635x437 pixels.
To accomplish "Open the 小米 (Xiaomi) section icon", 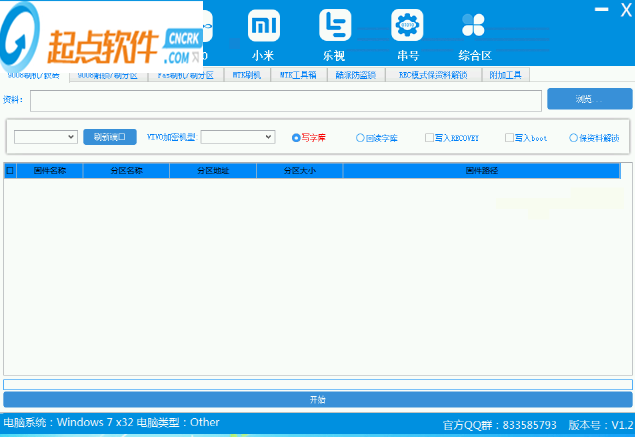I will [264, 26].
